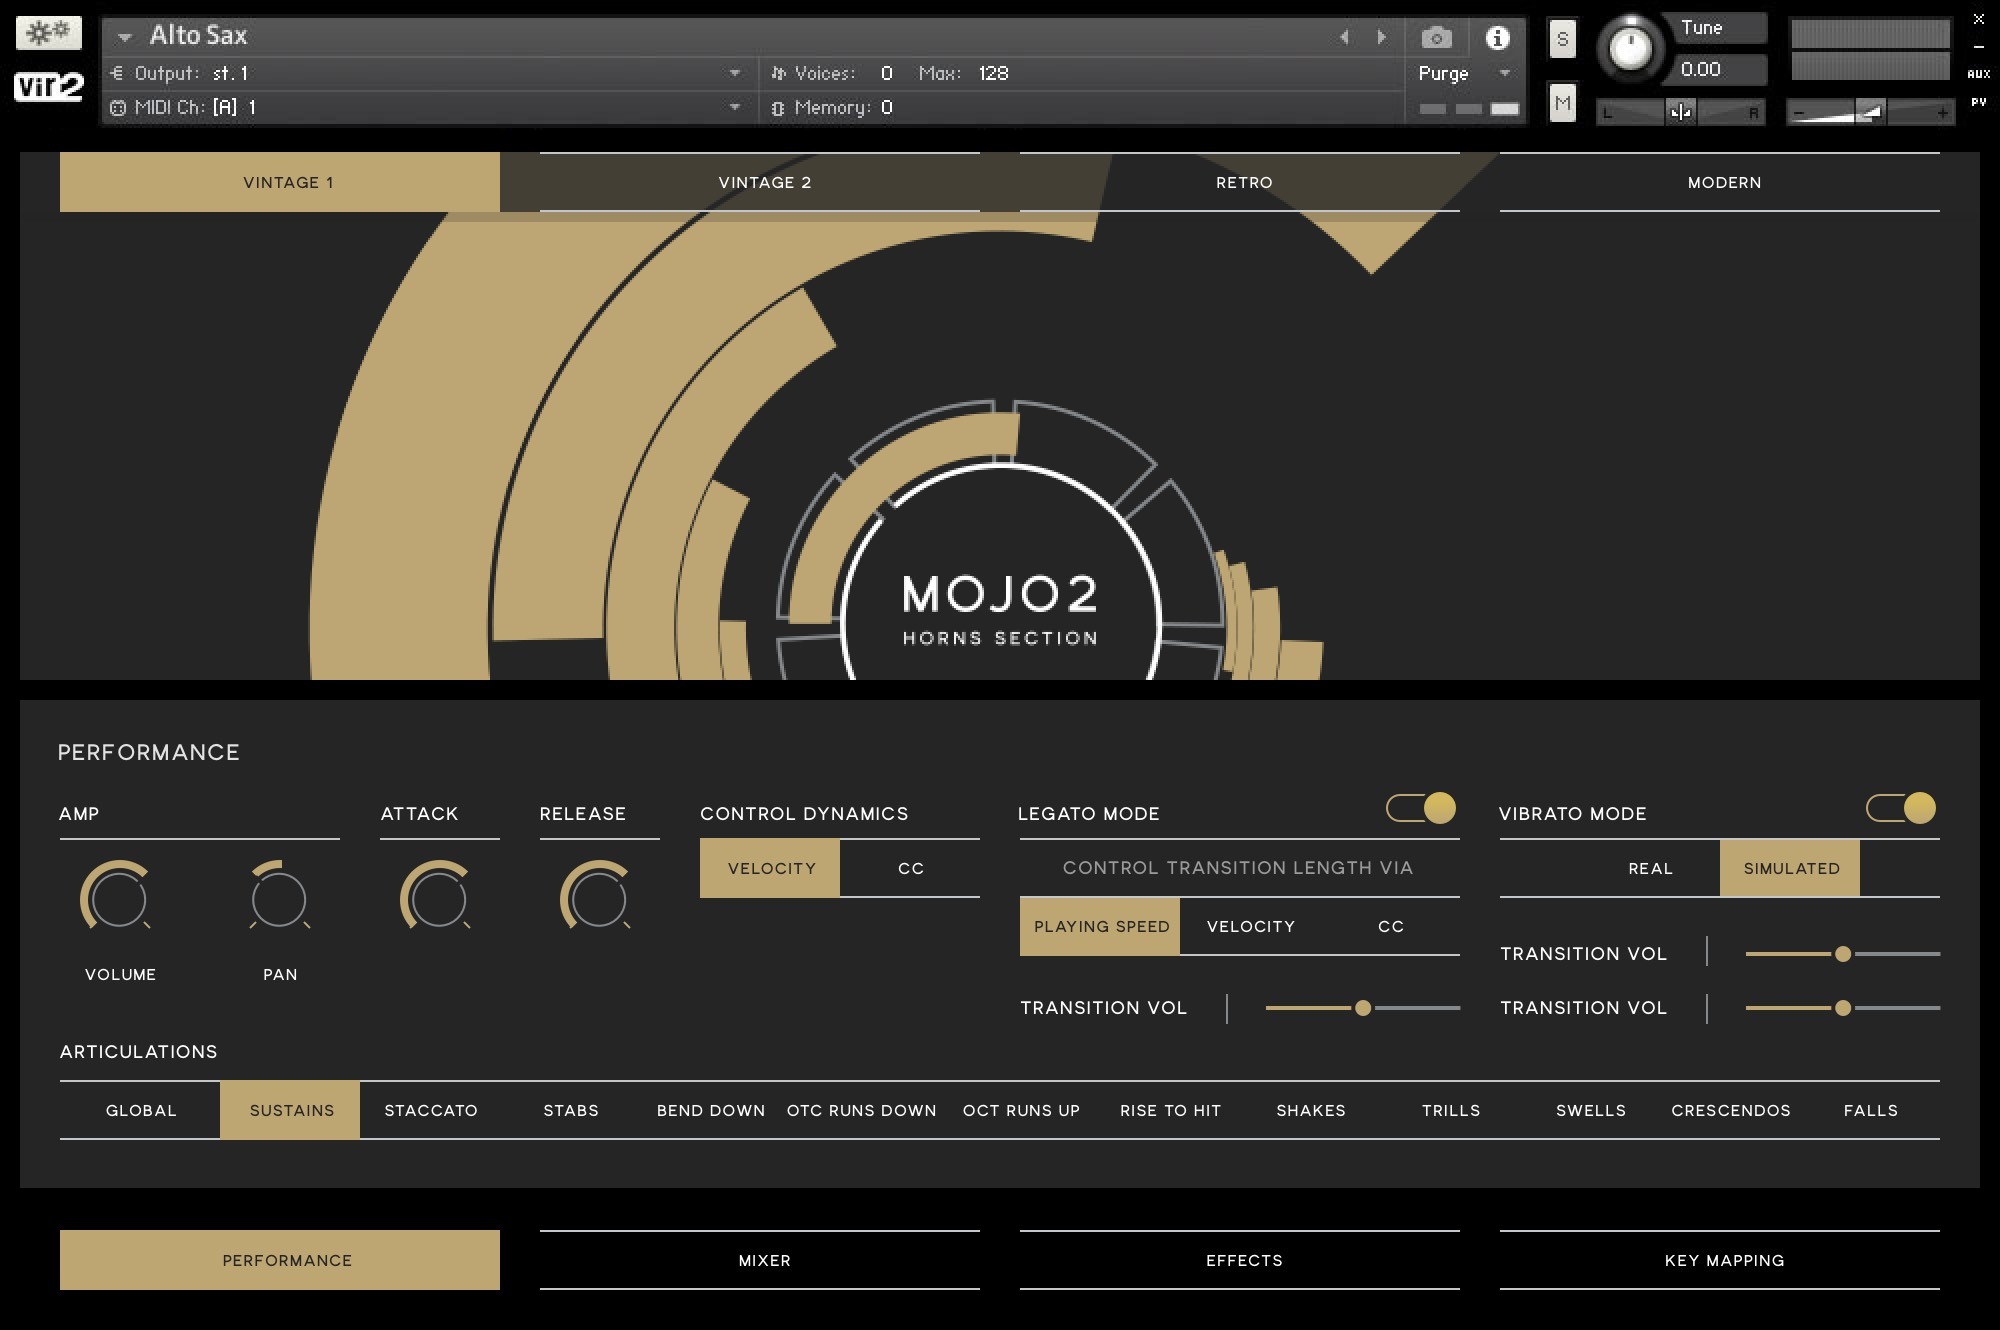Open the KEY MAPPING page tab
Viewport: 2000px width, 1330px height.
pos(1720,1260)
